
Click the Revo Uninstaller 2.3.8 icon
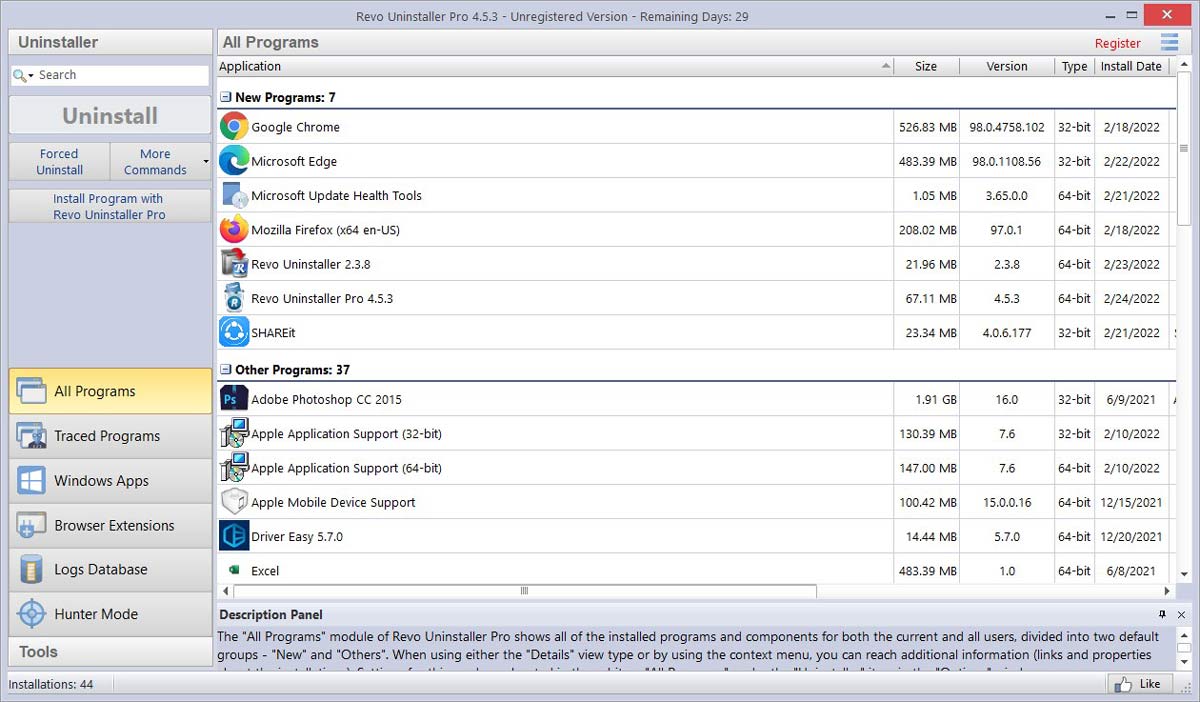coord(234,264)
